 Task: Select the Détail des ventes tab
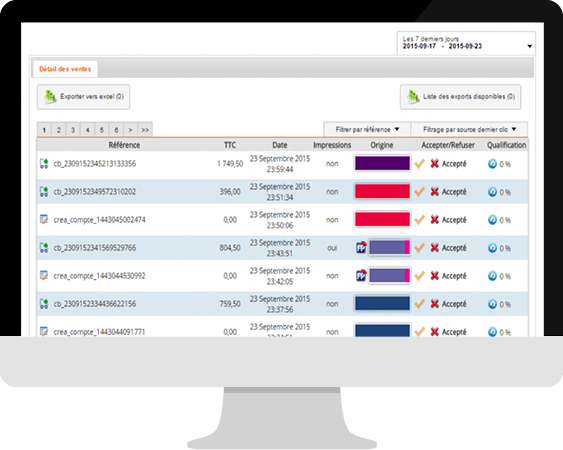click(x=65, y=69)
